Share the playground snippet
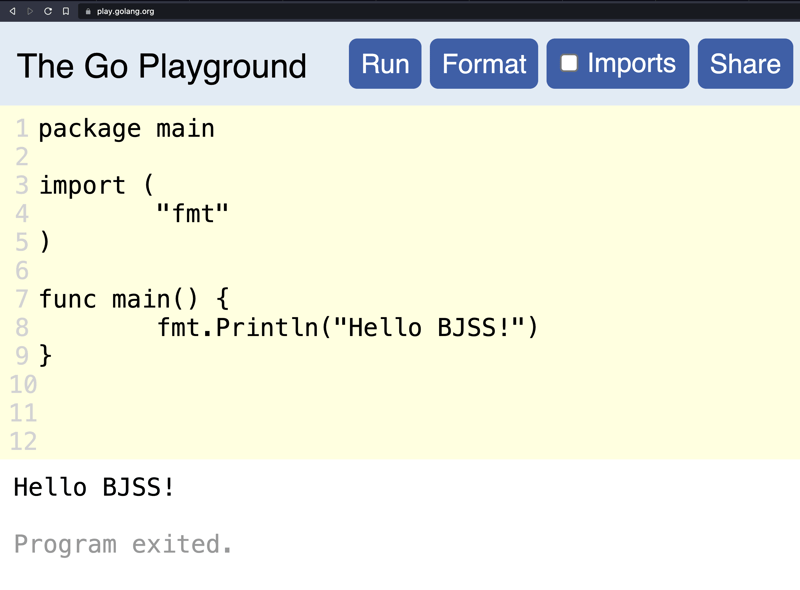The width and height of the screenshot is (800, 590). (x=745, y=64)
